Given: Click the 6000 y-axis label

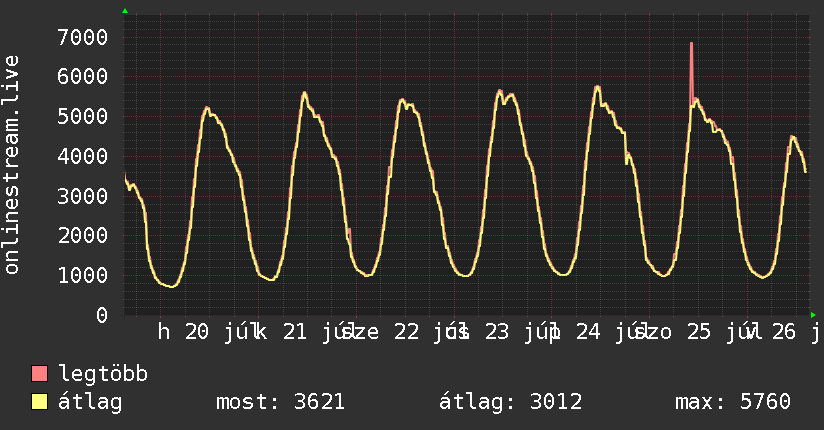Looking at the screenshot, I should [83, 77].
